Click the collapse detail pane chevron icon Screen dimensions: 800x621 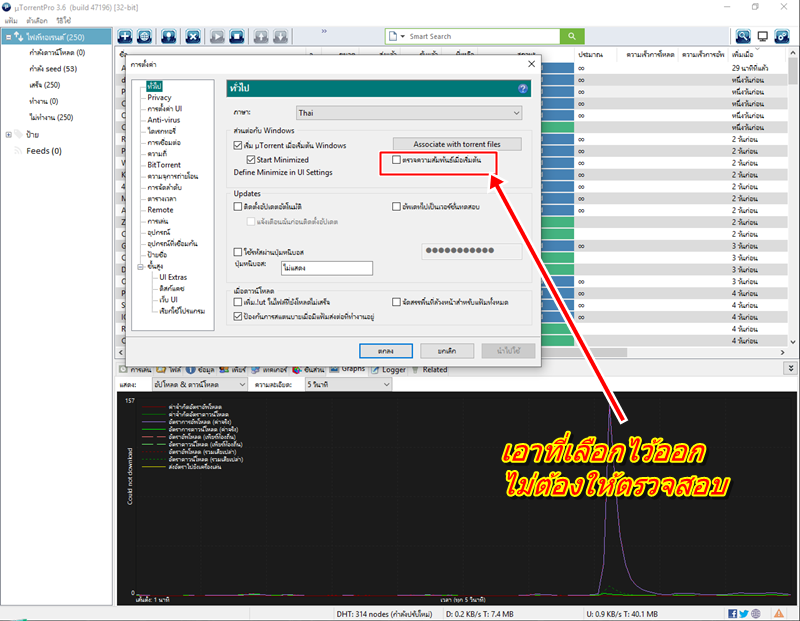tap(790, 368)
